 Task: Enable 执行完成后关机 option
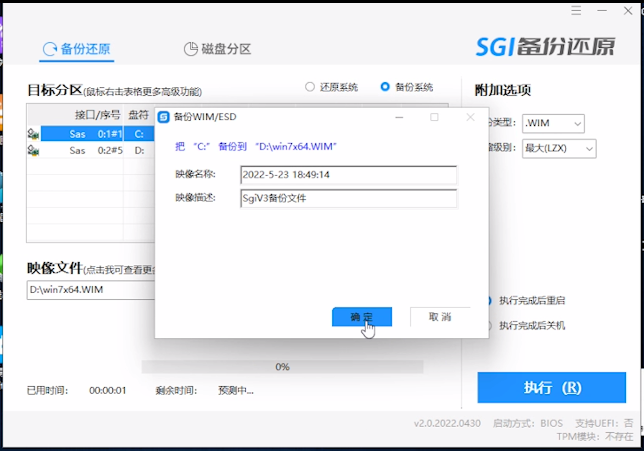pos(488,325)
